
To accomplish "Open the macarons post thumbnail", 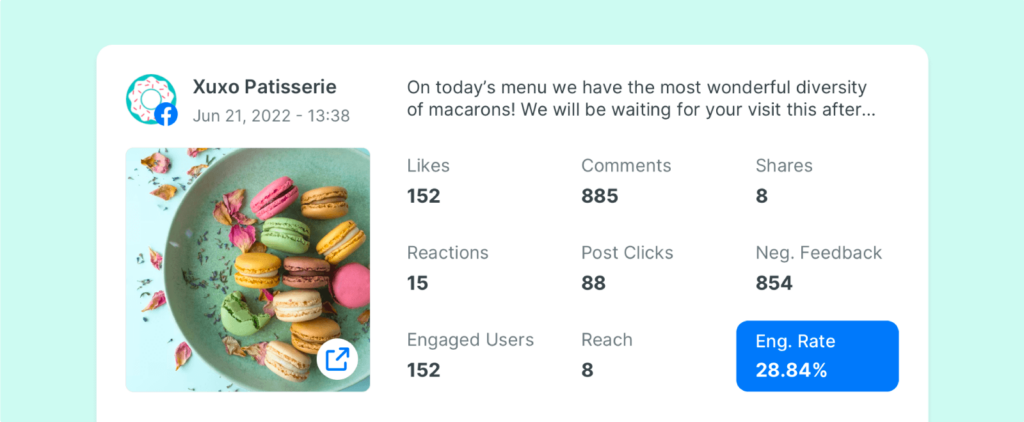I will pyautogui.click(x=248, y=270).
